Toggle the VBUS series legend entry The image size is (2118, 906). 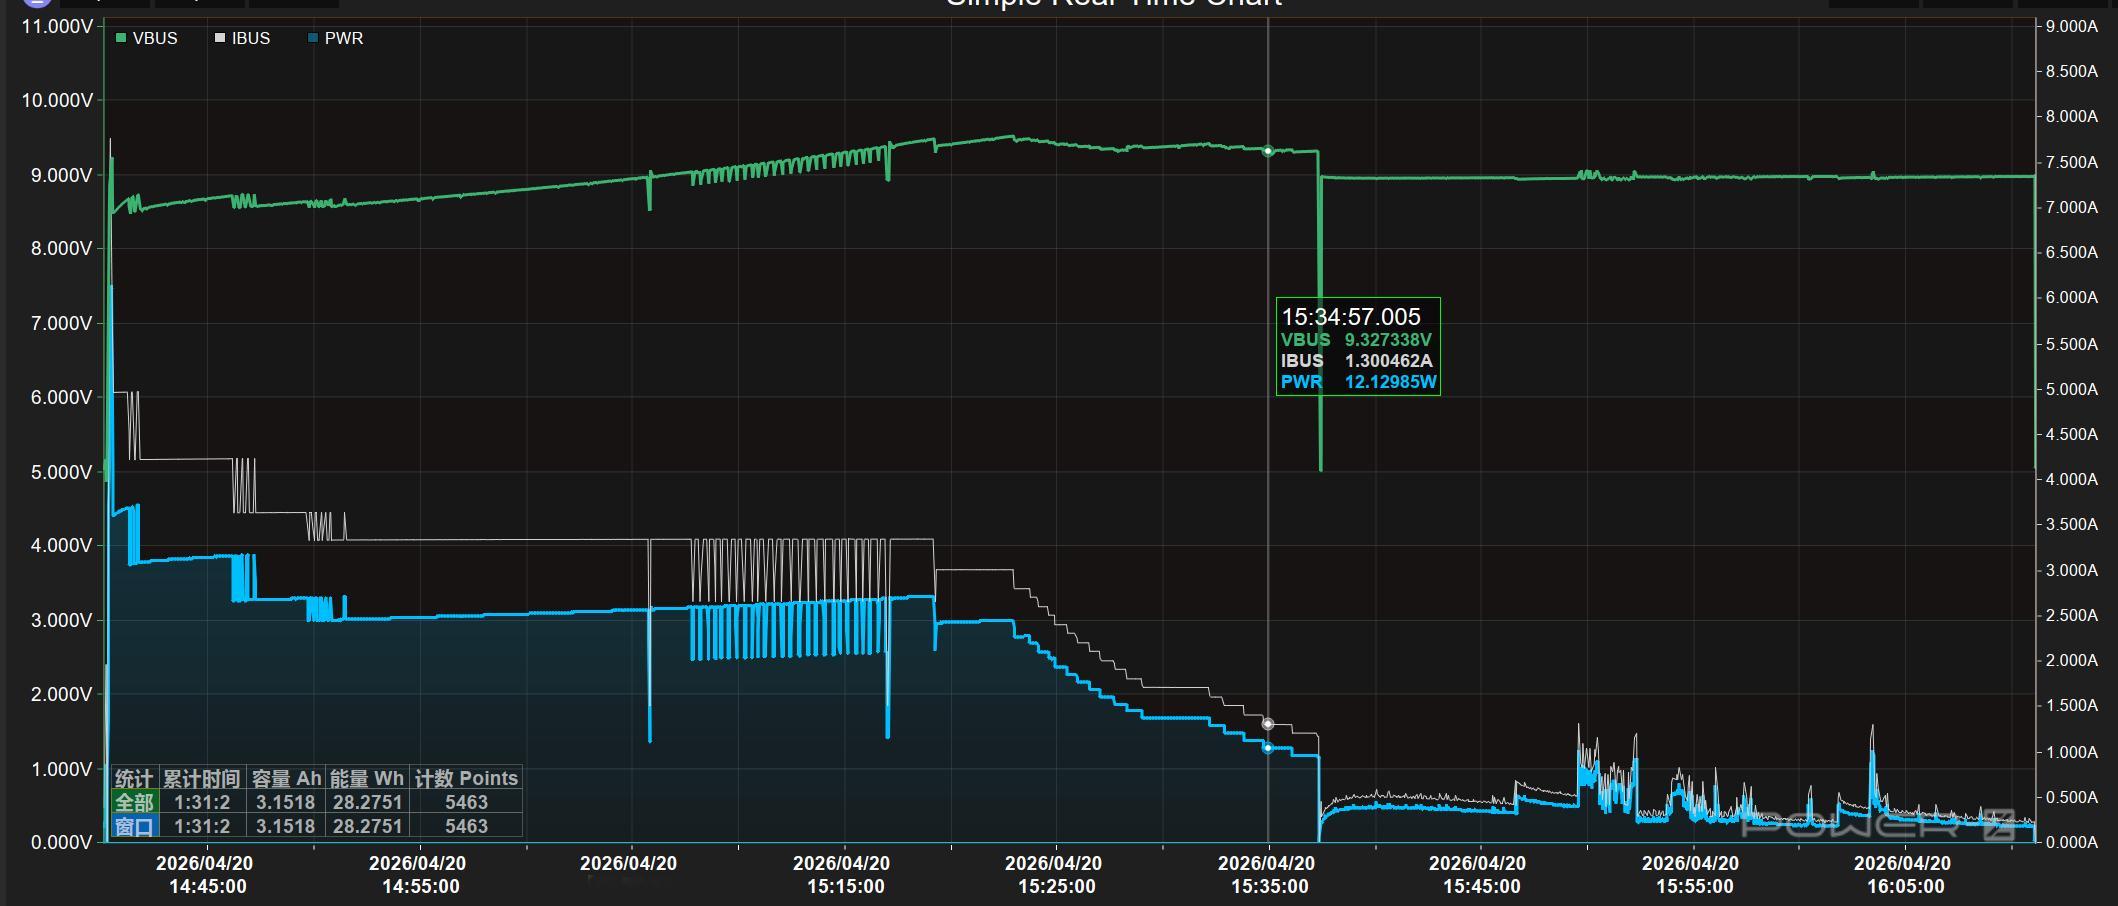click(x=155, y=38)
